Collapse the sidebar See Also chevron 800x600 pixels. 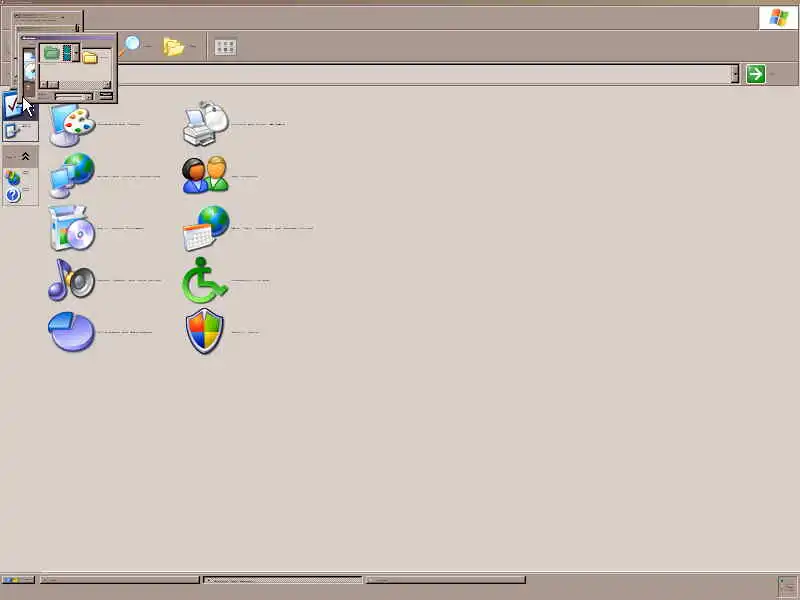[x=25, y=157]
